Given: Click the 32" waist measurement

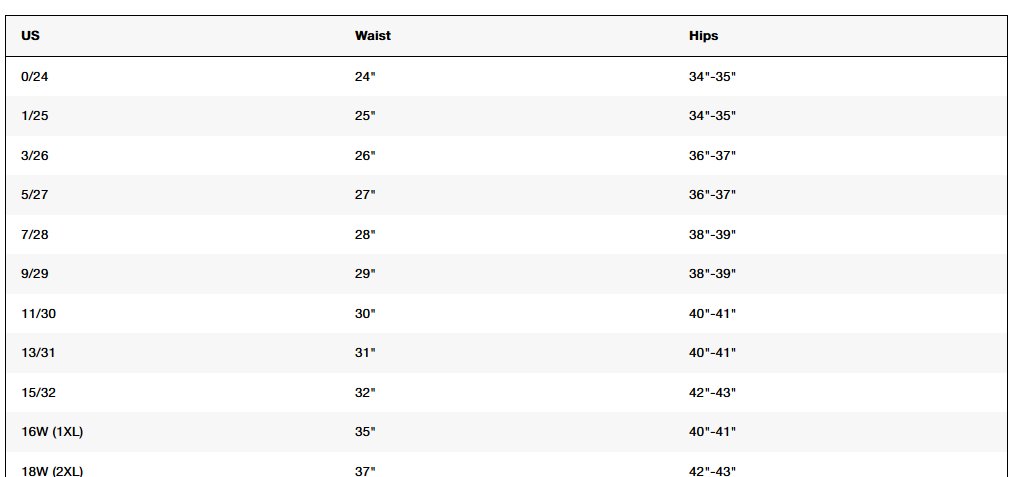Looking at the screenshot, I should [x=365, y=393].
